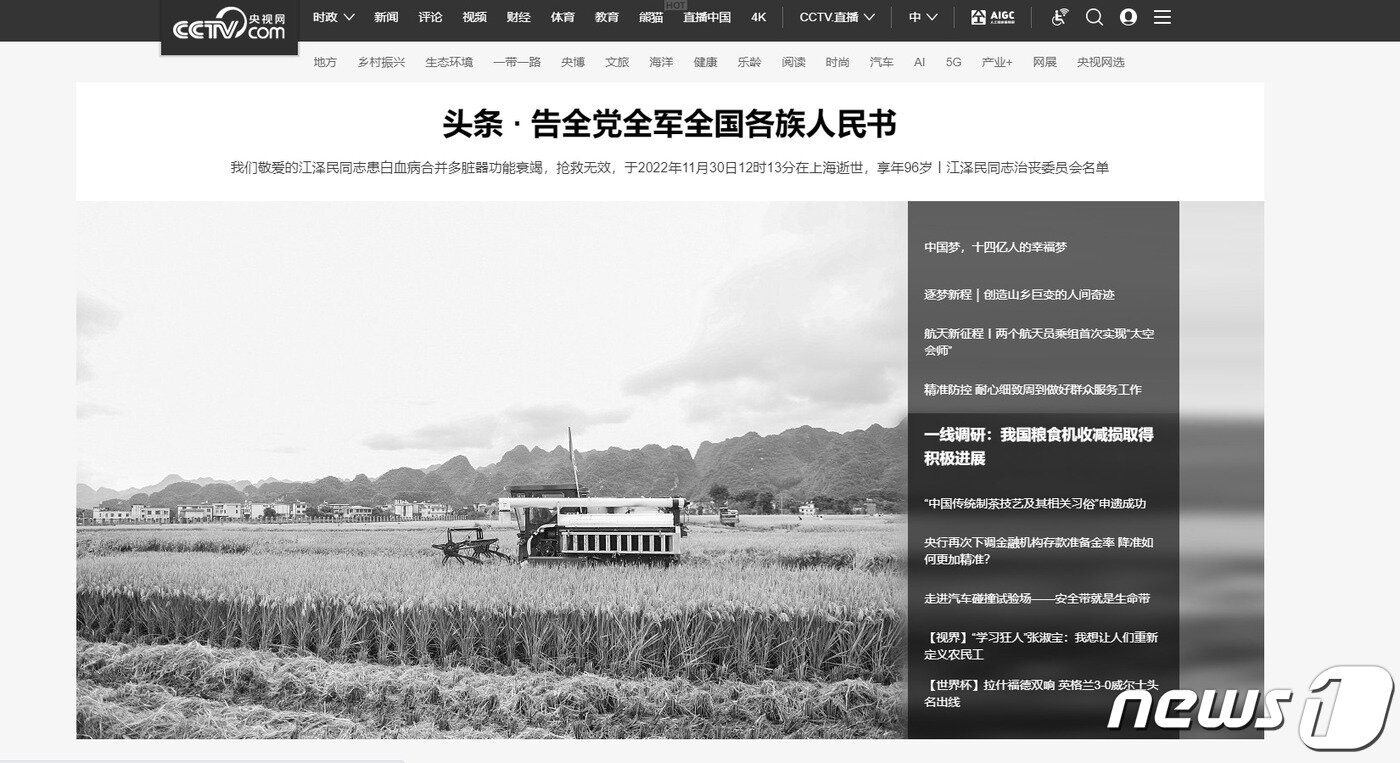Image resolution: width=1400 pixels, height=763 pixels.
Task: Open the search magnifier icon
Action: point(1094,17)
